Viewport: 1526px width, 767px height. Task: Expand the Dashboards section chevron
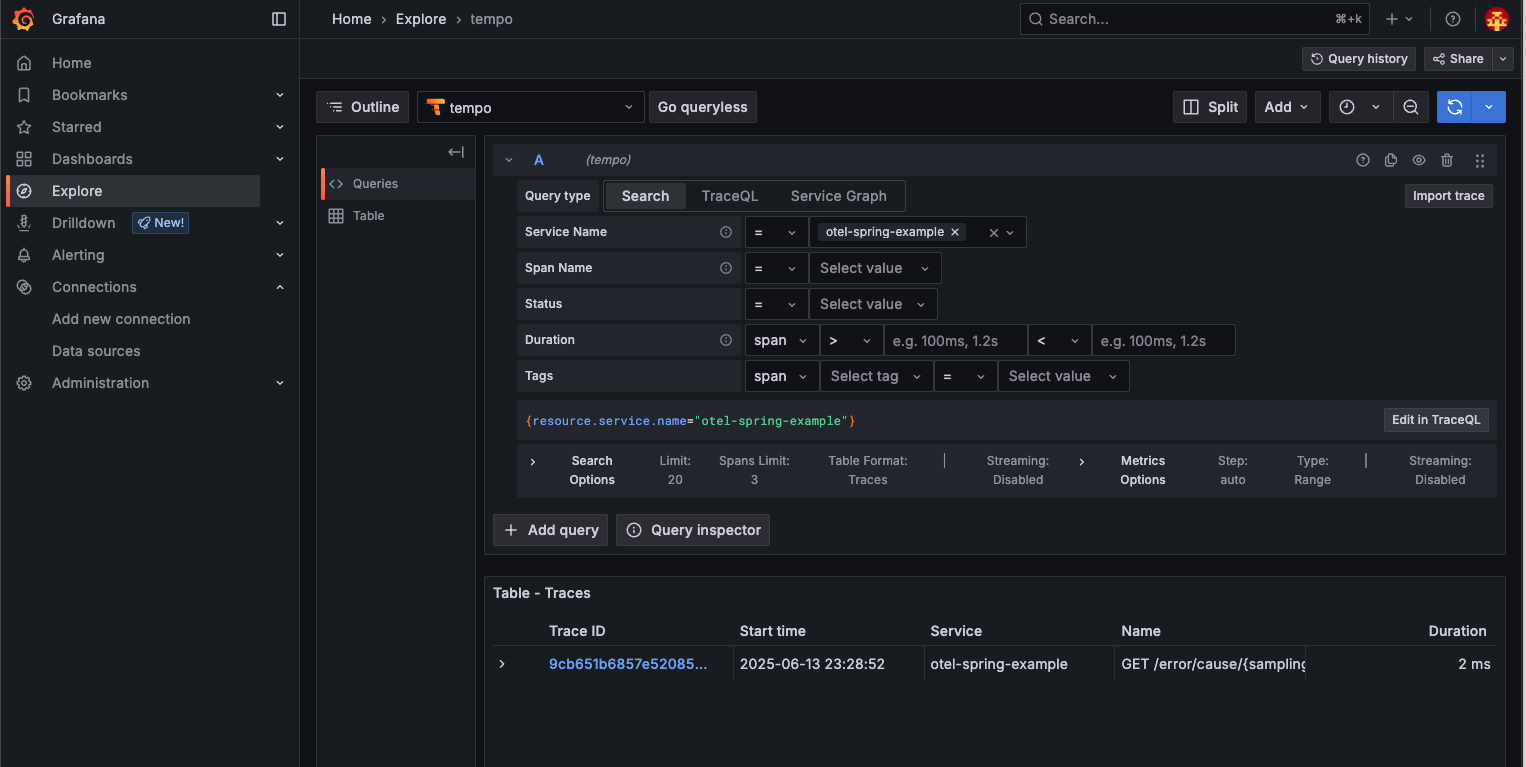tap(280, 159)
